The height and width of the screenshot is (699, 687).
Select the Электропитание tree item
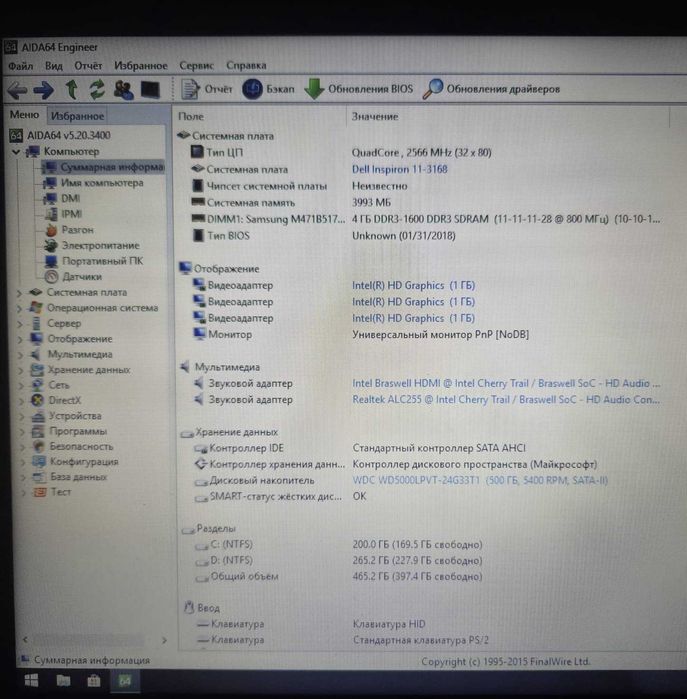coord(92,245)
